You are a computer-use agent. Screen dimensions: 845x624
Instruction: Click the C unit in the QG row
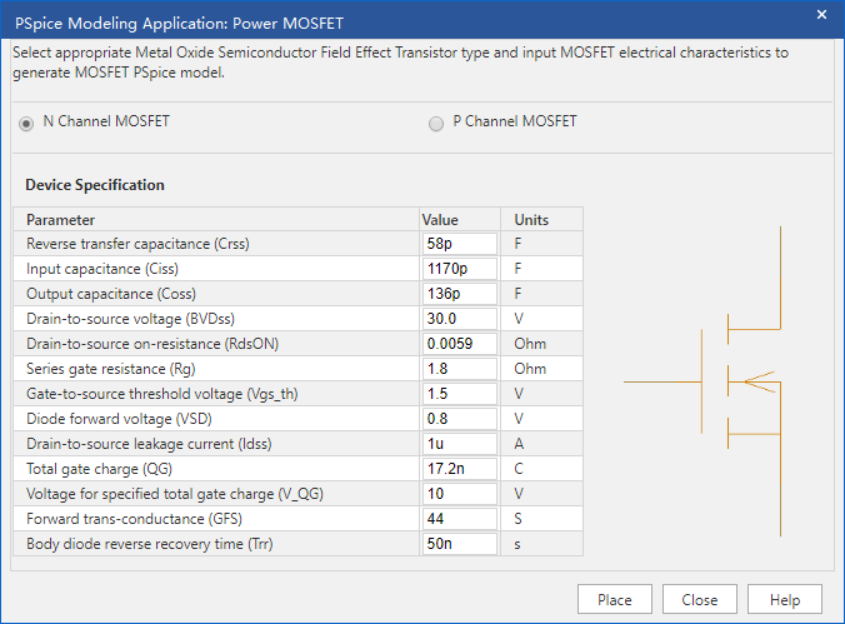(x=518, y=469)
